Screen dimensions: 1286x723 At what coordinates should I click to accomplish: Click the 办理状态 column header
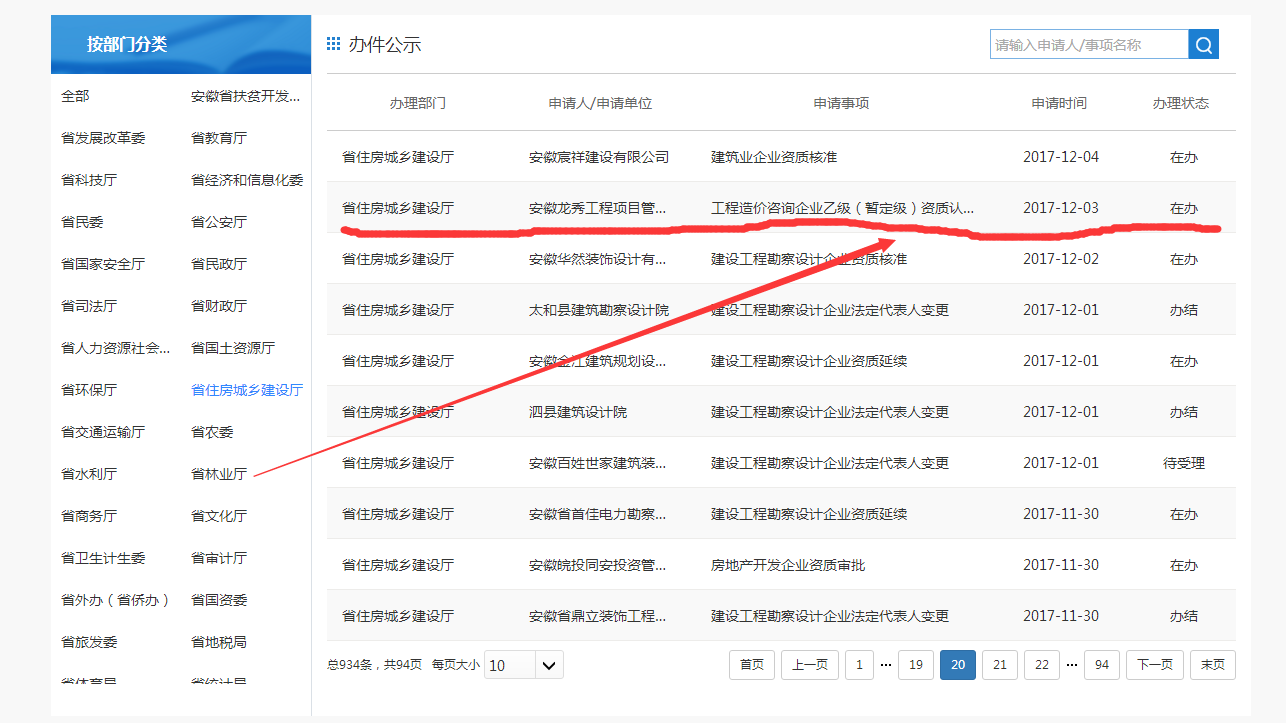tap(1181, 103)
